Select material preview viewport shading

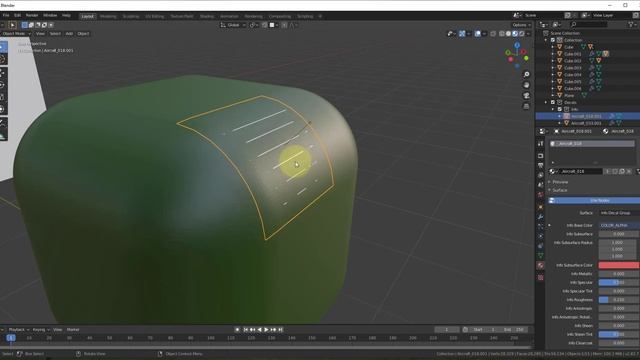pyautogui.click(x=515, y=33)
